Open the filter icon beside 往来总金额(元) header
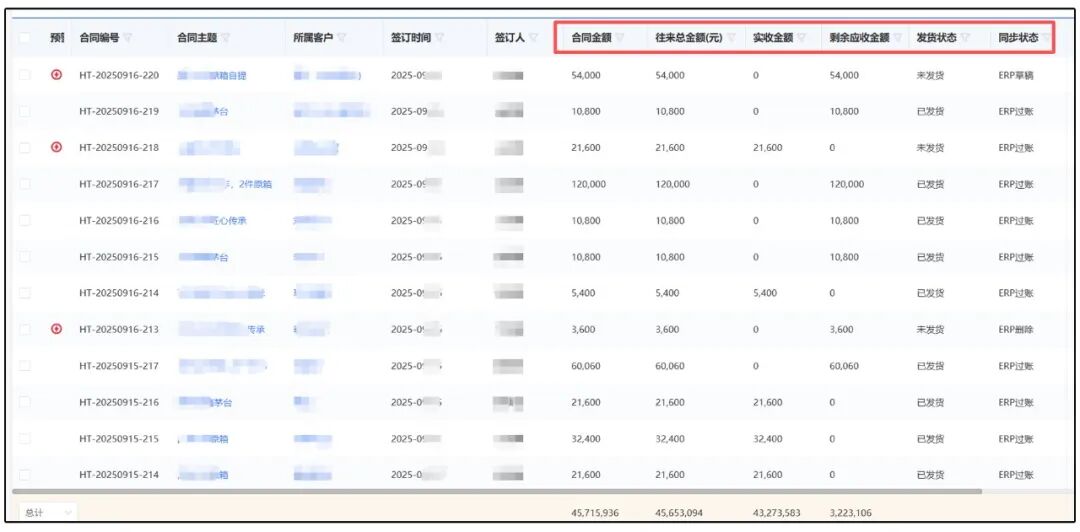This screenshot has height=532, width=1080. (731, 38)
